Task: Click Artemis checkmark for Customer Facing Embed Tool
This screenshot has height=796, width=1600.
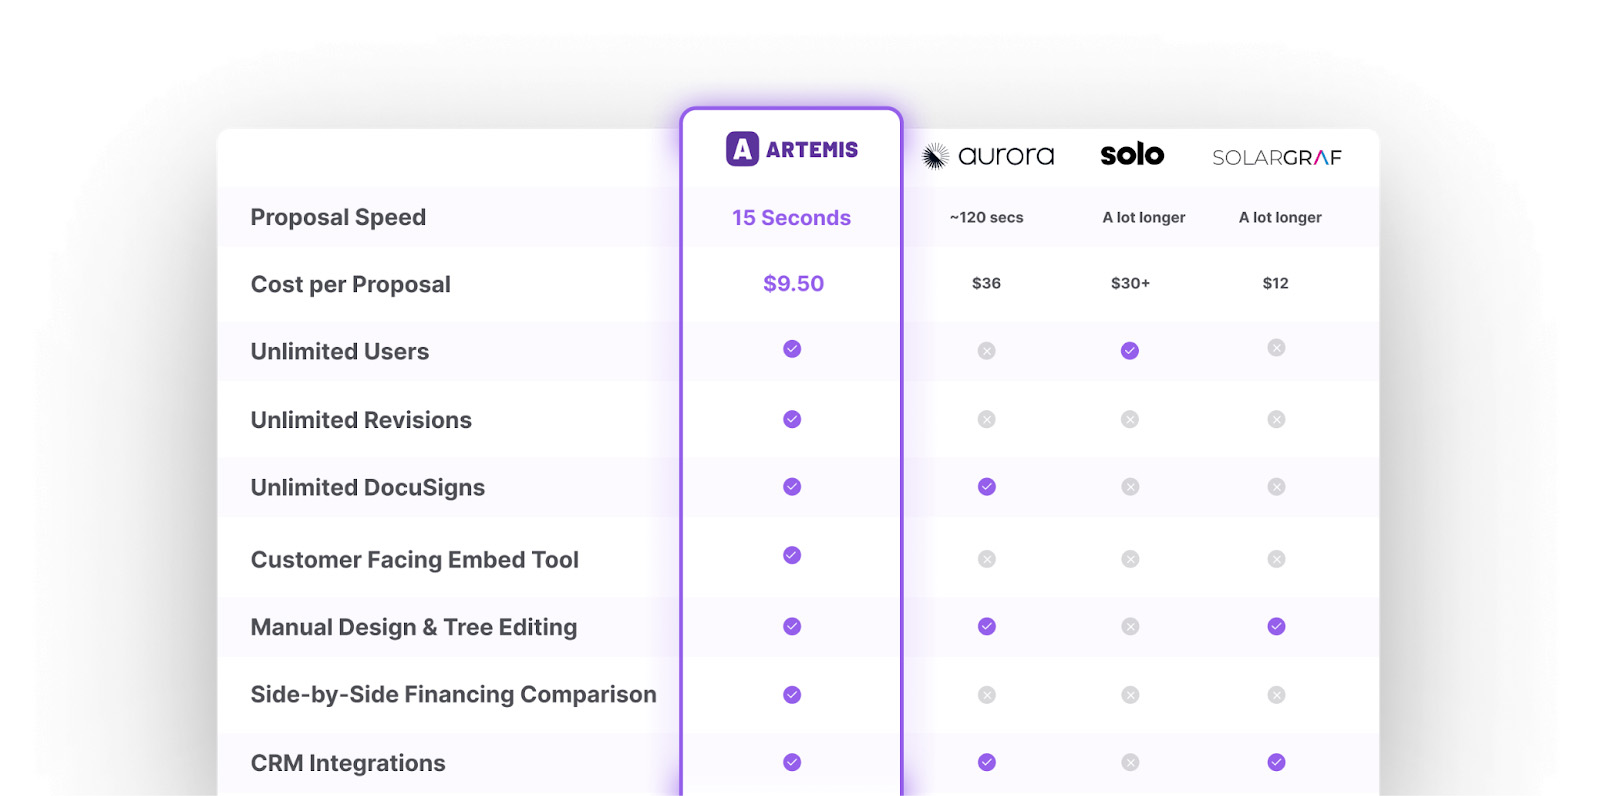Action: [792, 555]
